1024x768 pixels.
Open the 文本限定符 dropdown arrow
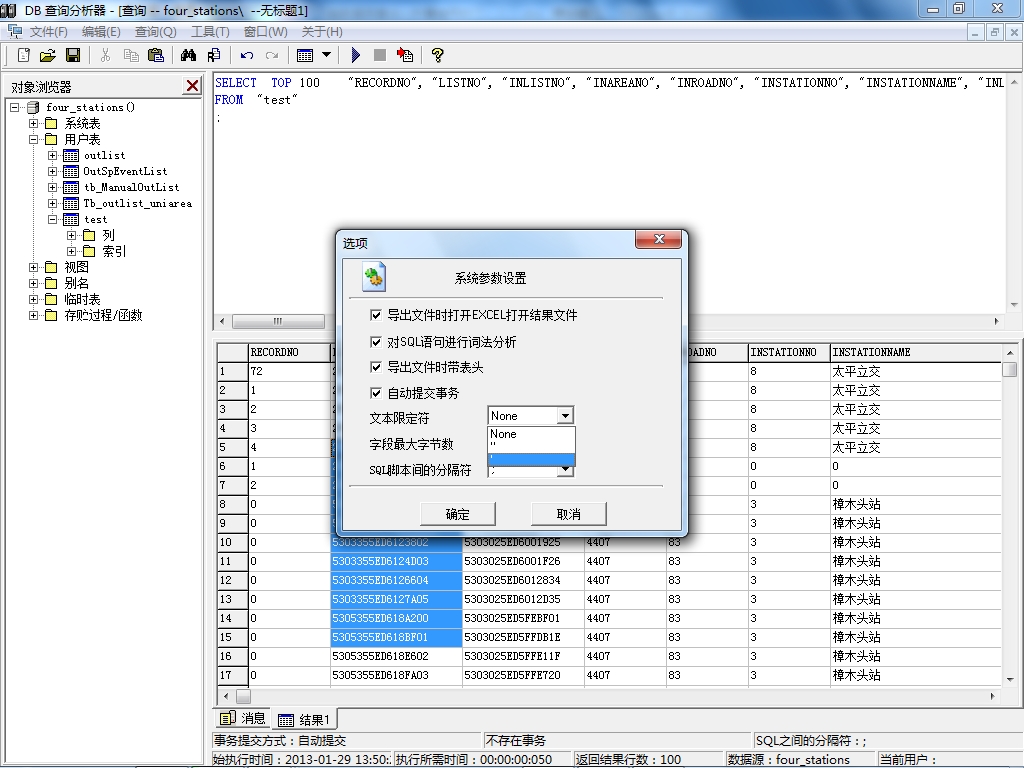point(565,416)
